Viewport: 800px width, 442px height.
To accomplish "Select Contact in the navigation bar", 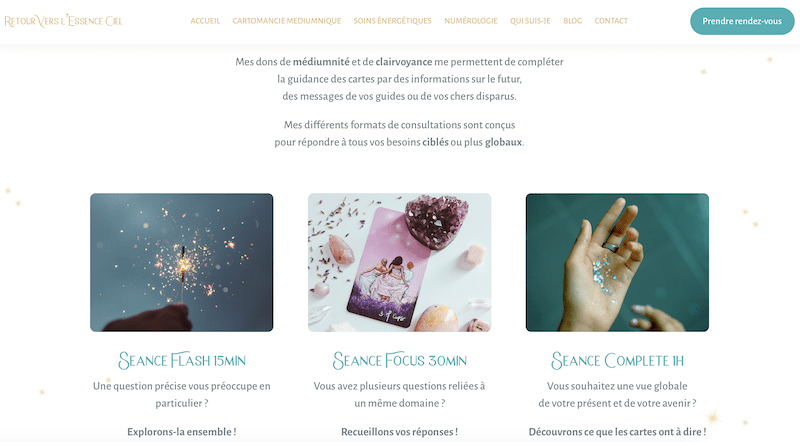I will (611, 21).
